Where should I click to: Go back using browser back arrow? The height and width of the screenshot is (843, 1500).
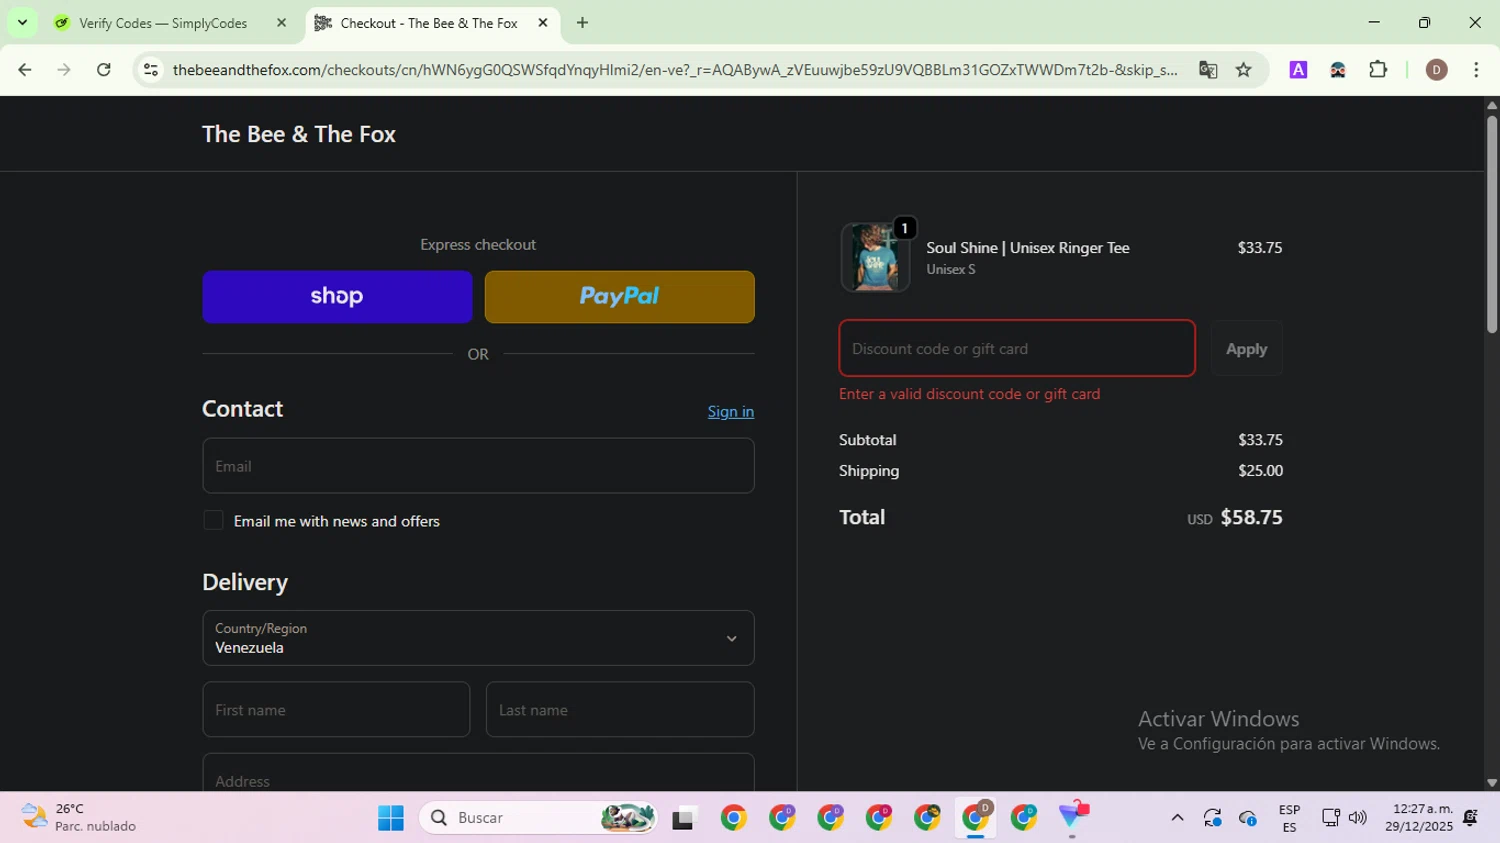pyautogui.click(x=25, y=70)
